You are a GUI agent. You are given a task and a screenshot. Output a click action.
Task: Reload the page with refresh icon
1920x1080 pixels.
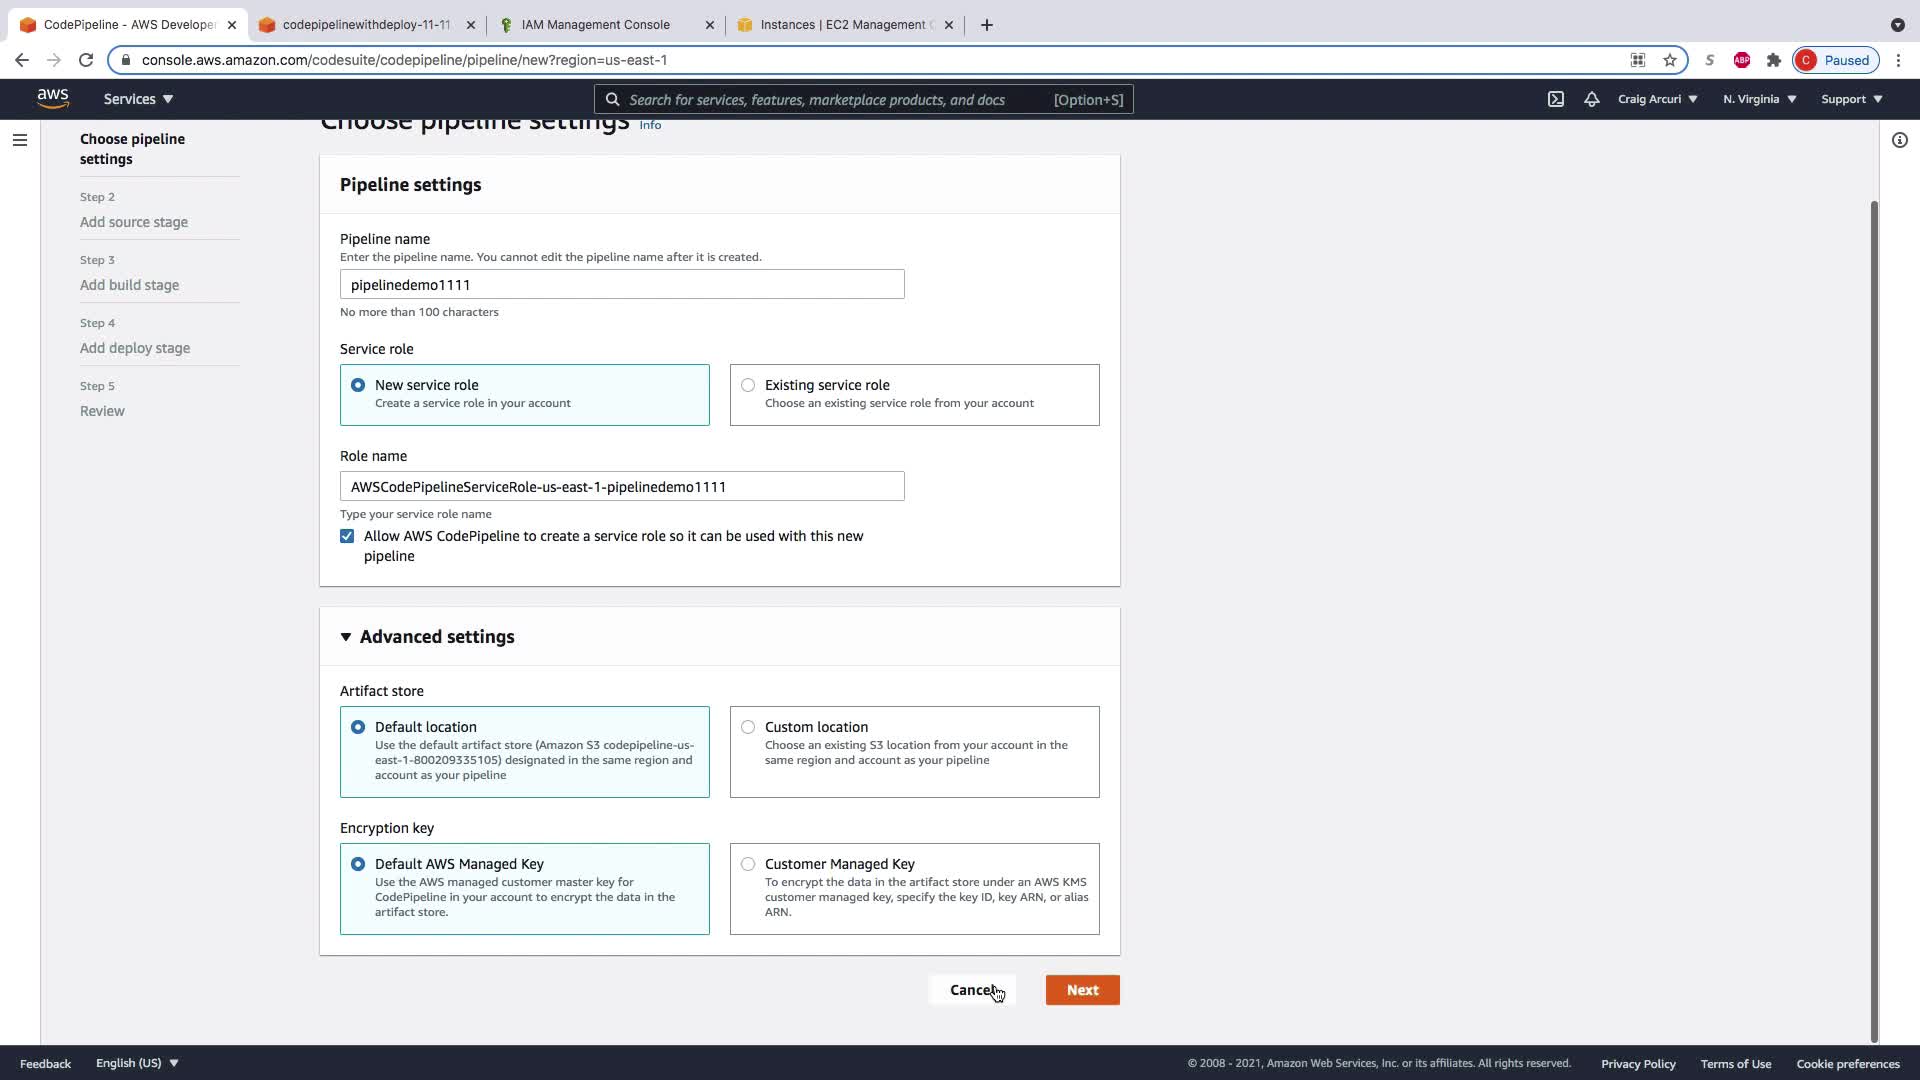point(86,60)
